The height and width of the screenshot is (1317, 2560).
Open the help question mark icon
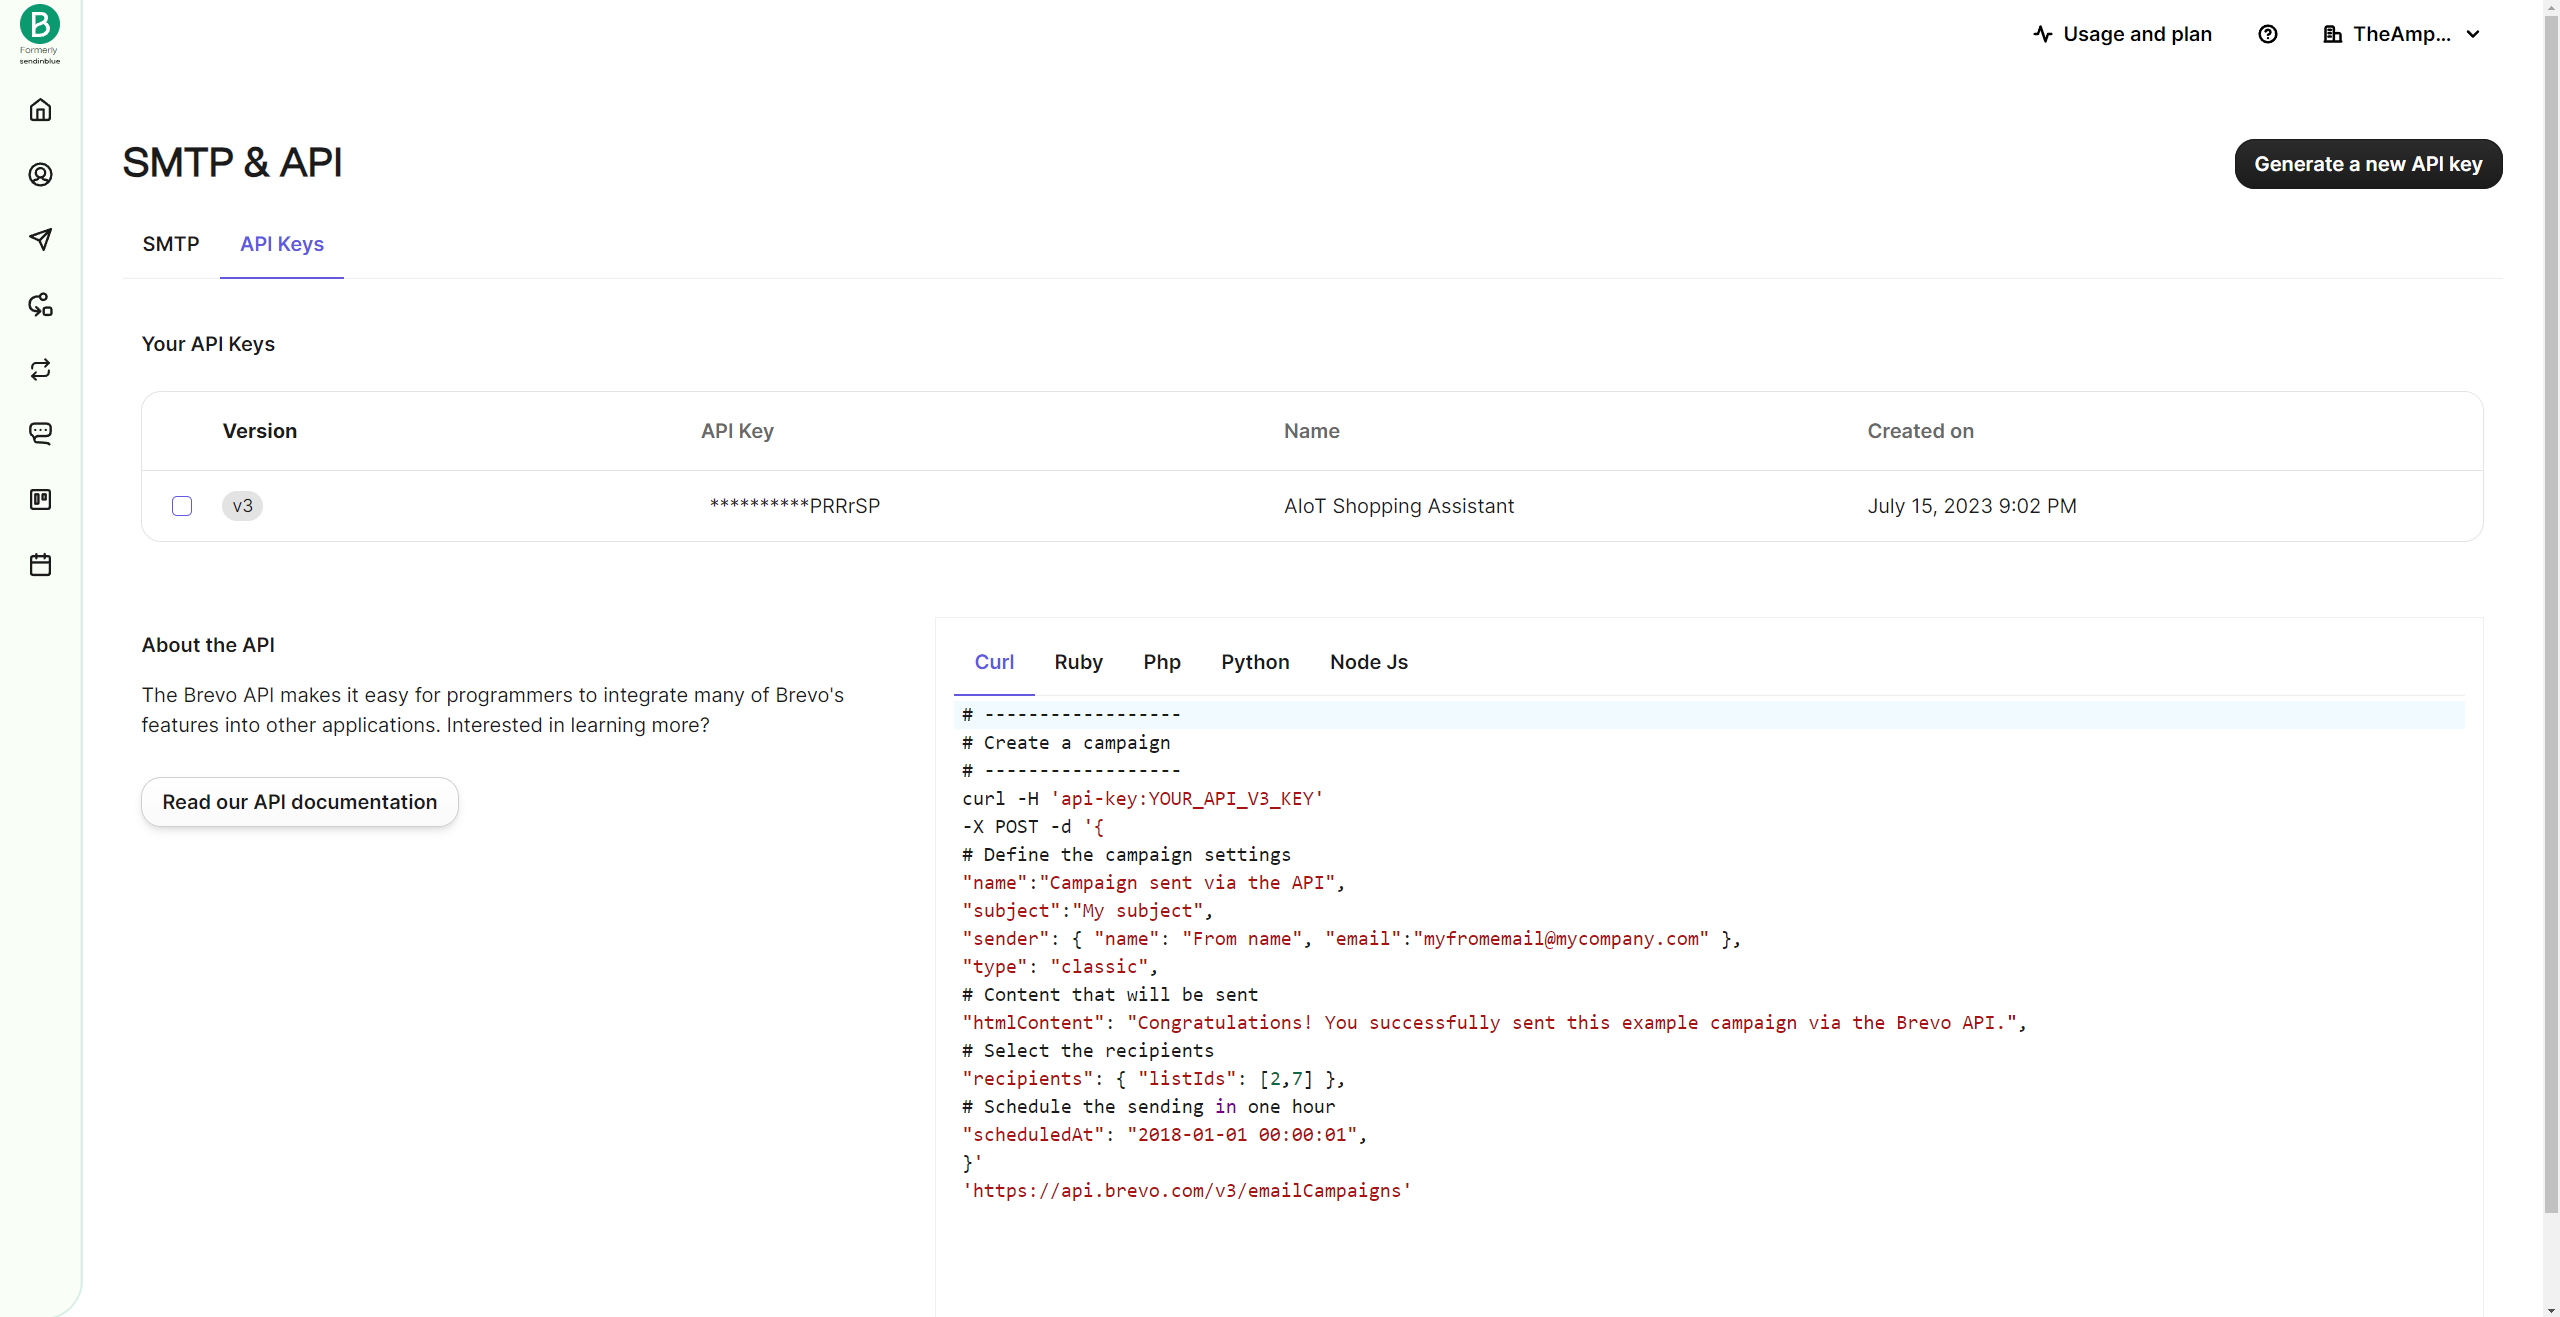[2267, 33]
